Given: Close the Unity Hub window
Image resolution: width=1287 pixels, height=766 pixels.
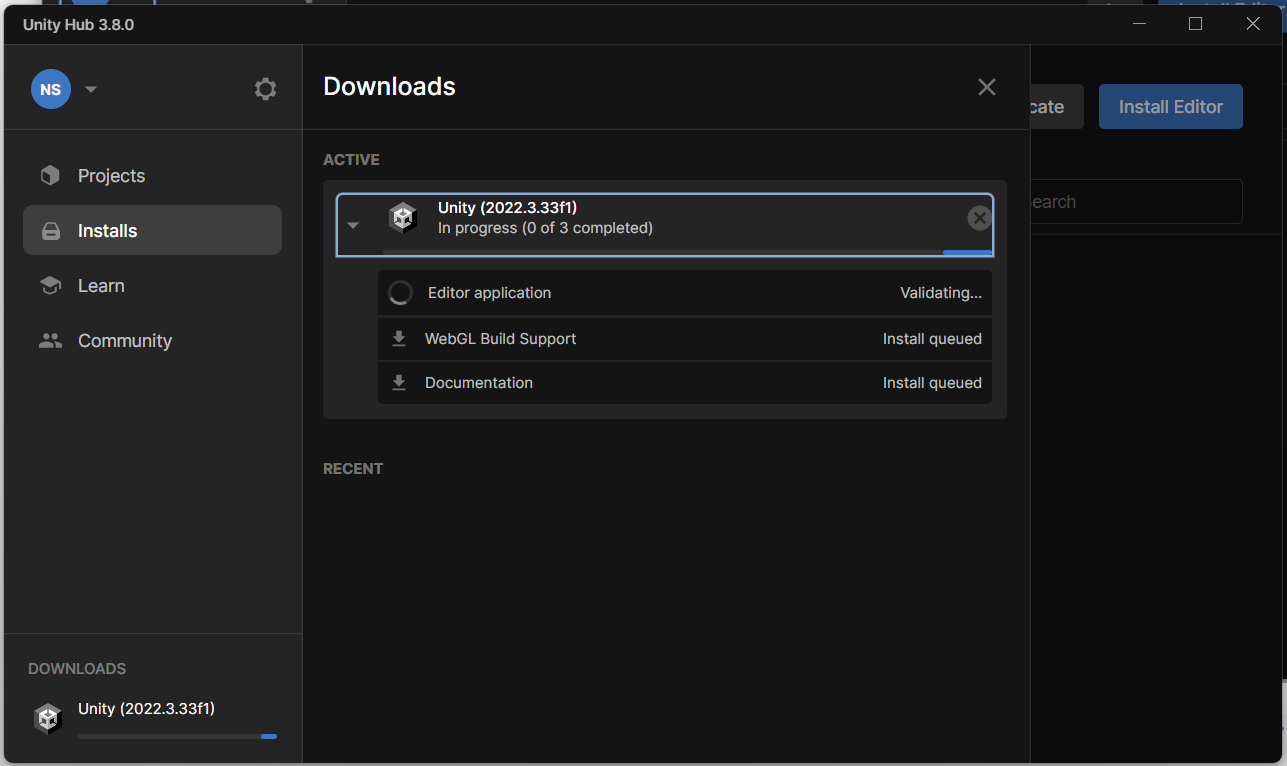Looking at the screenshot, I should coord(1253,24).
